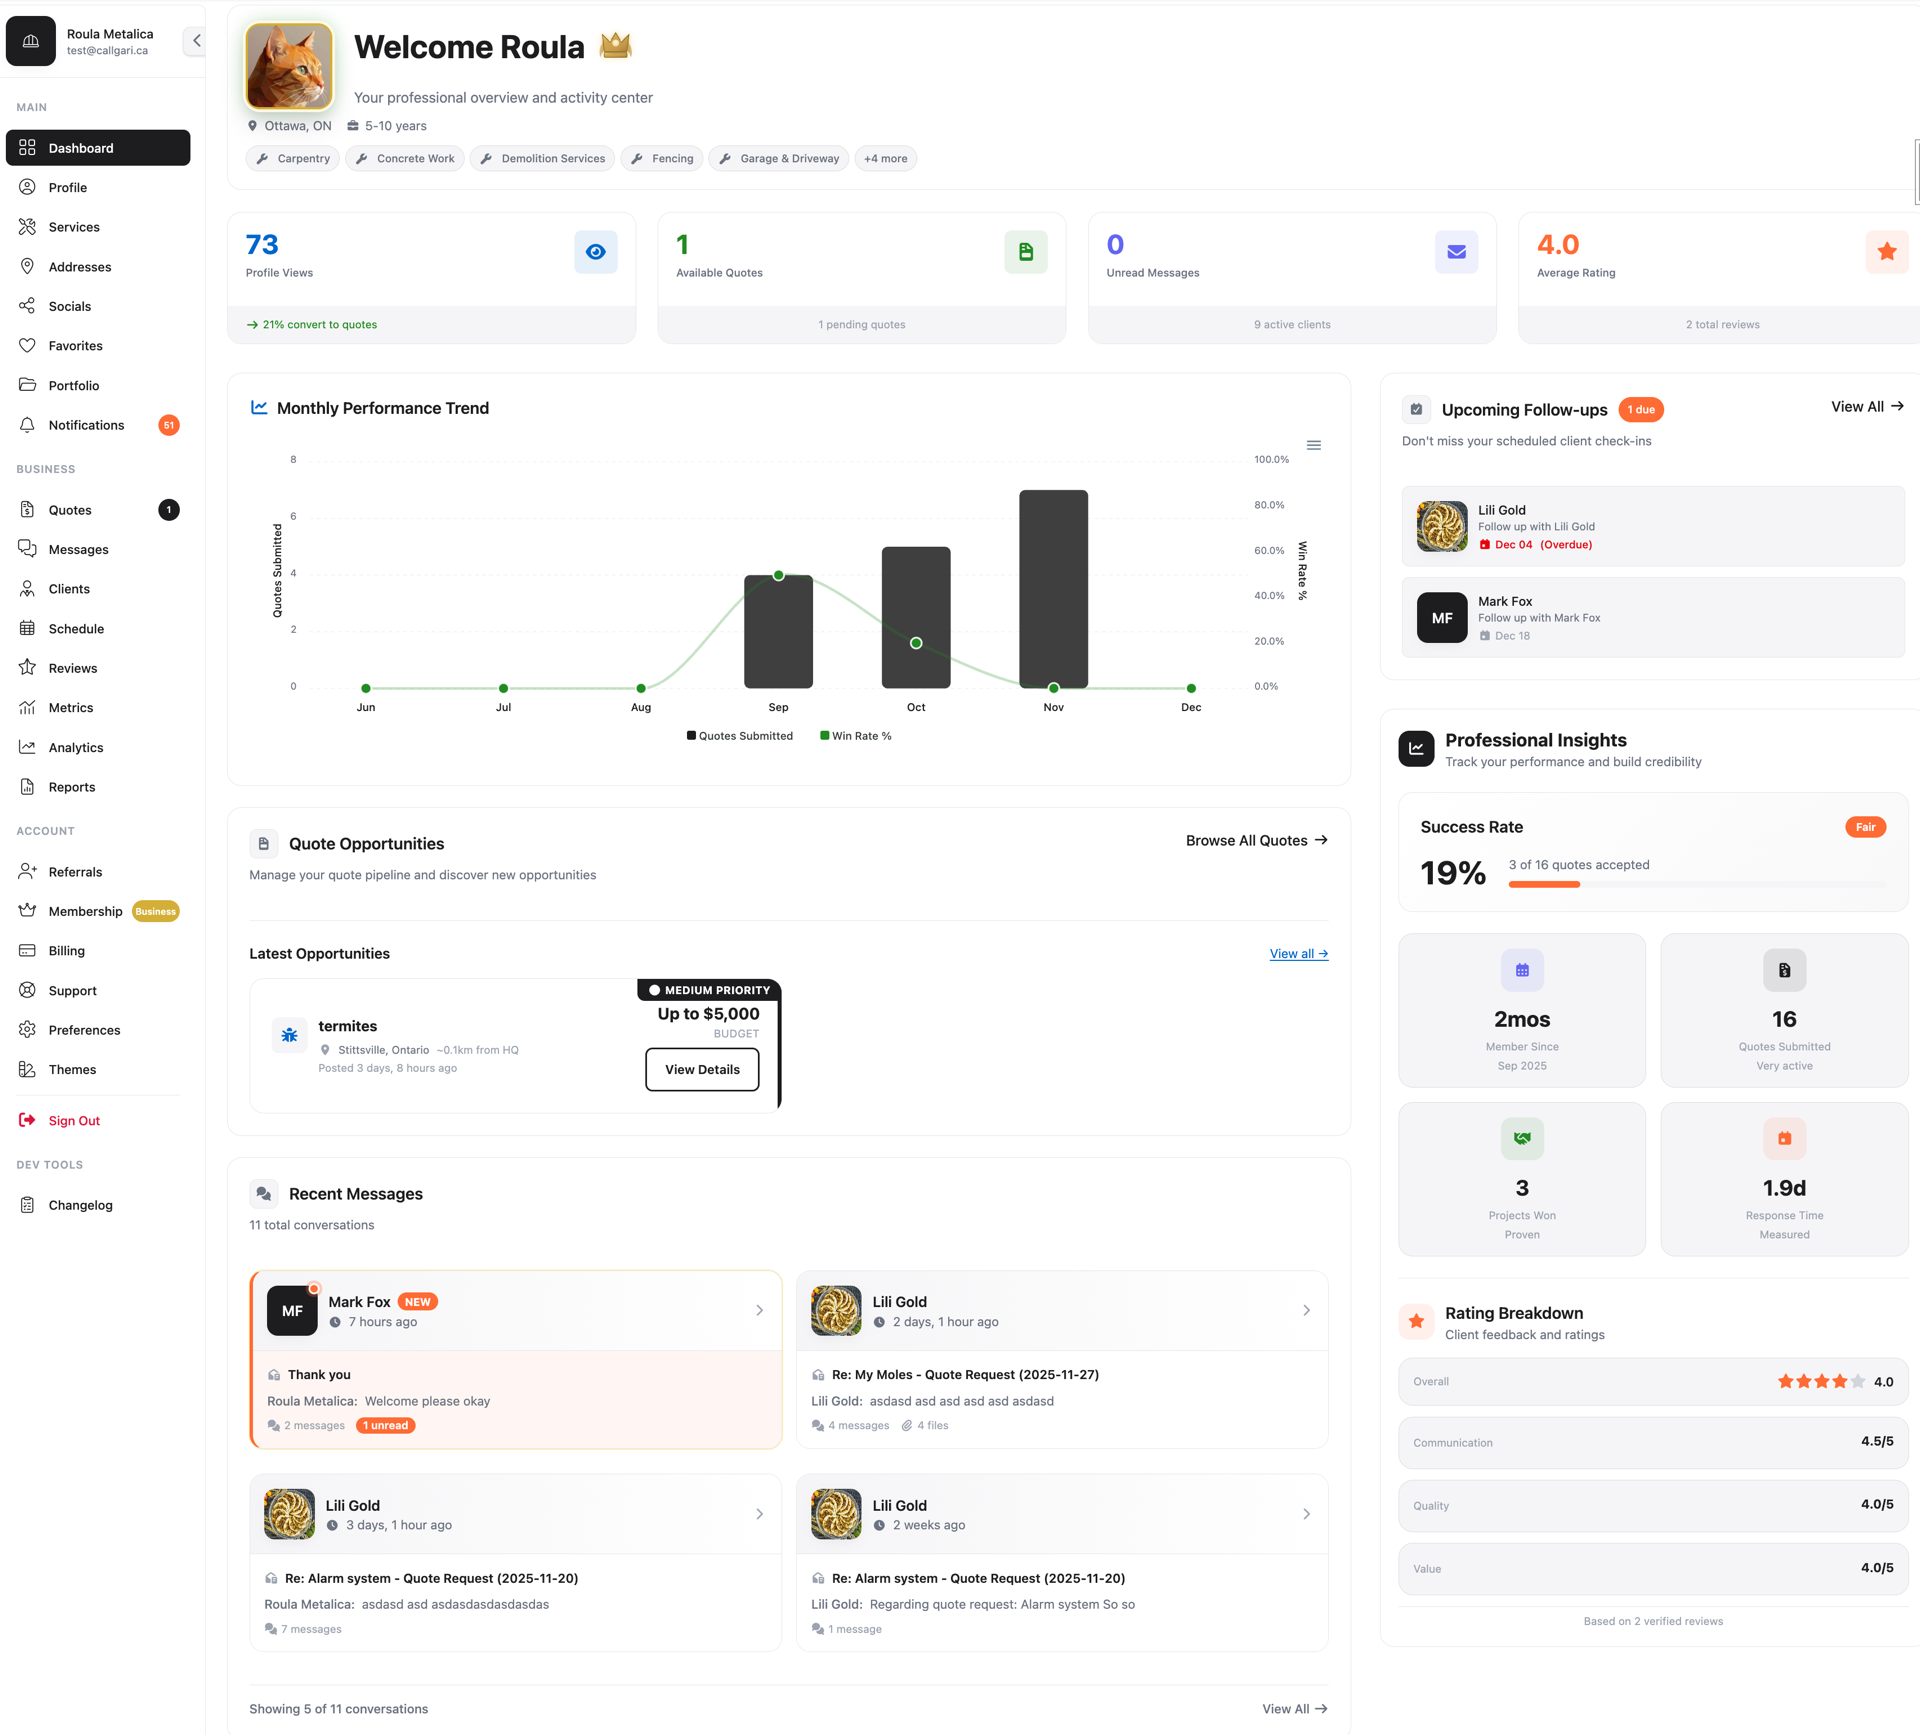Select the Metrics icon in the sidebar
The image size is (1920, 1735).
click(x=29, y=707)
